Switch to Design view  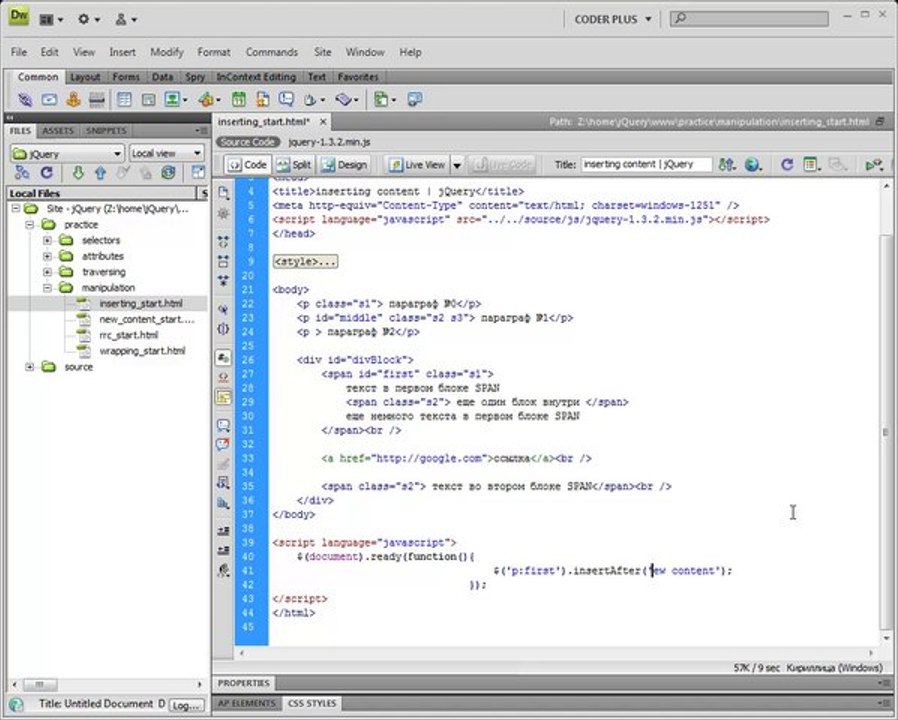pyautogui.click(x=344, y=165)
